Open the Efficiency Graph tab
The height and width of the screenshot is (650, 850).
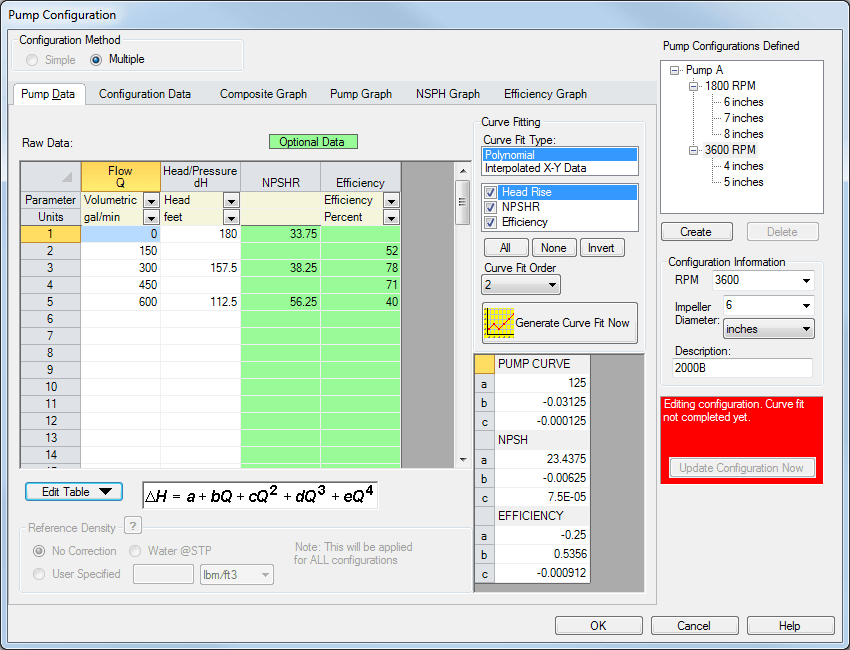545,94
